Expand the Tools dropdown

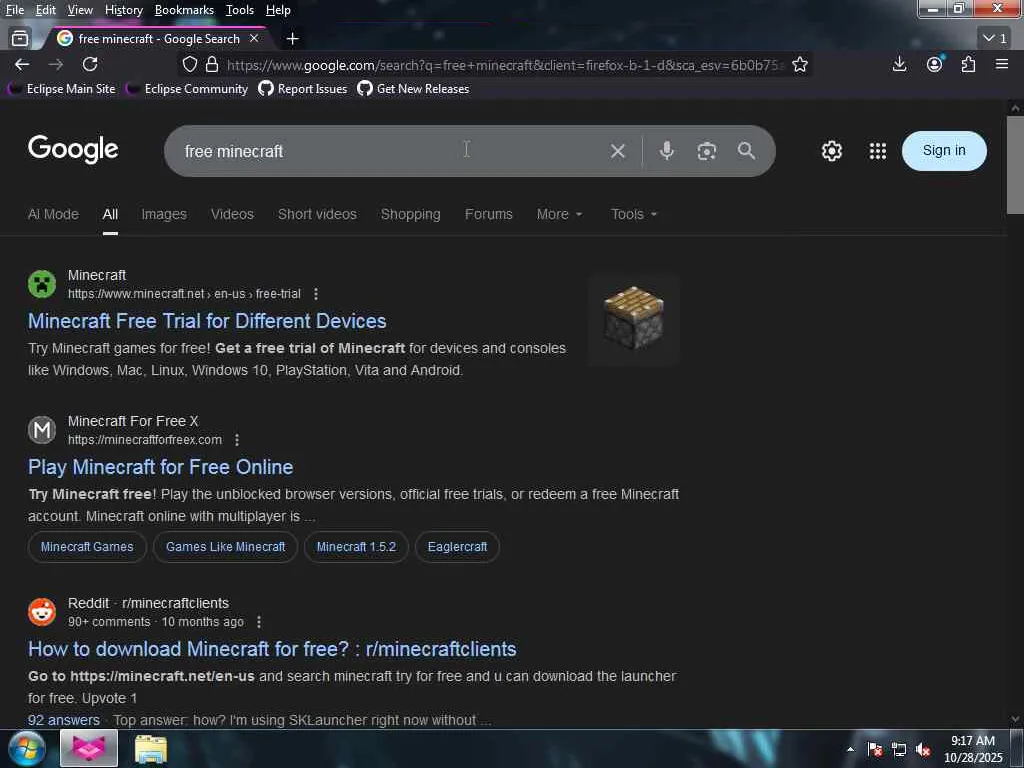(634, 214)
